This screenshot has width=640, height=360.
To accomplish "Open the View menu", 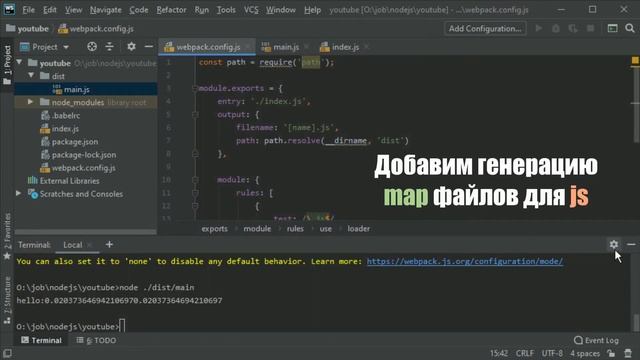I will point(73,9).
